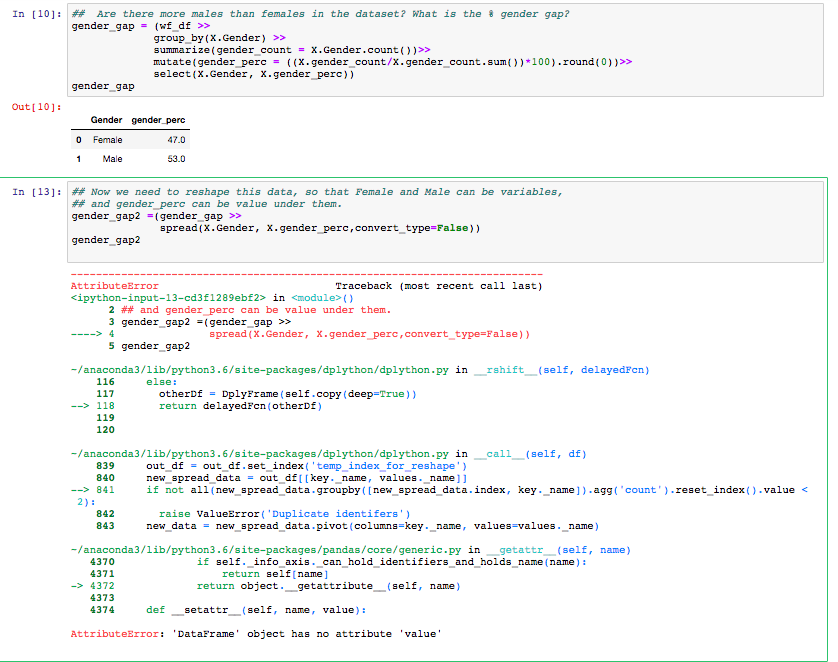Click into the In [10] code cell

click(x=445, y=50)
